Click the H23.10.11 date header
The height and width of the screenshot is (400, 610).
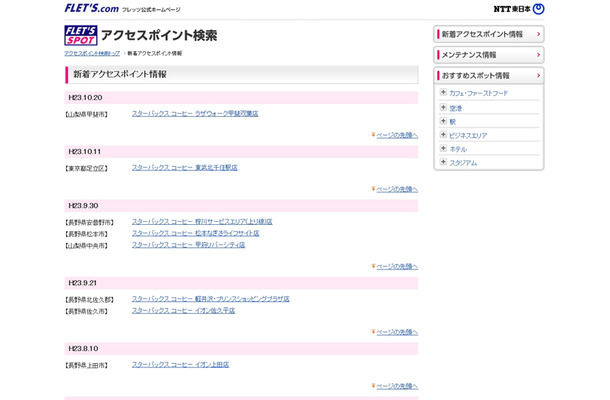click(241, 152)
